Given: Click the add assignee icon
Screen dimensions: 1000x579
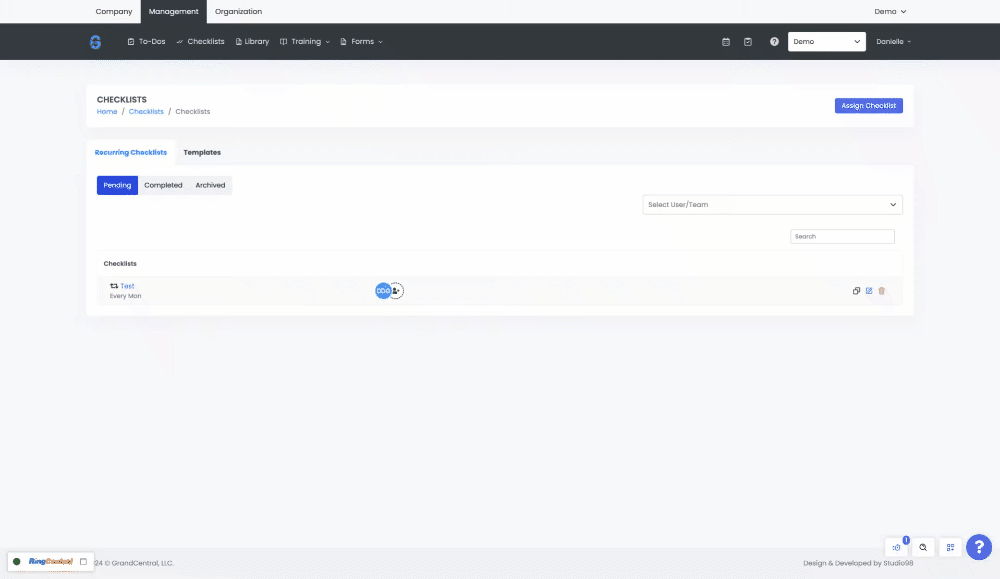Looking at the screenshot, I should (x=397, y=291).
